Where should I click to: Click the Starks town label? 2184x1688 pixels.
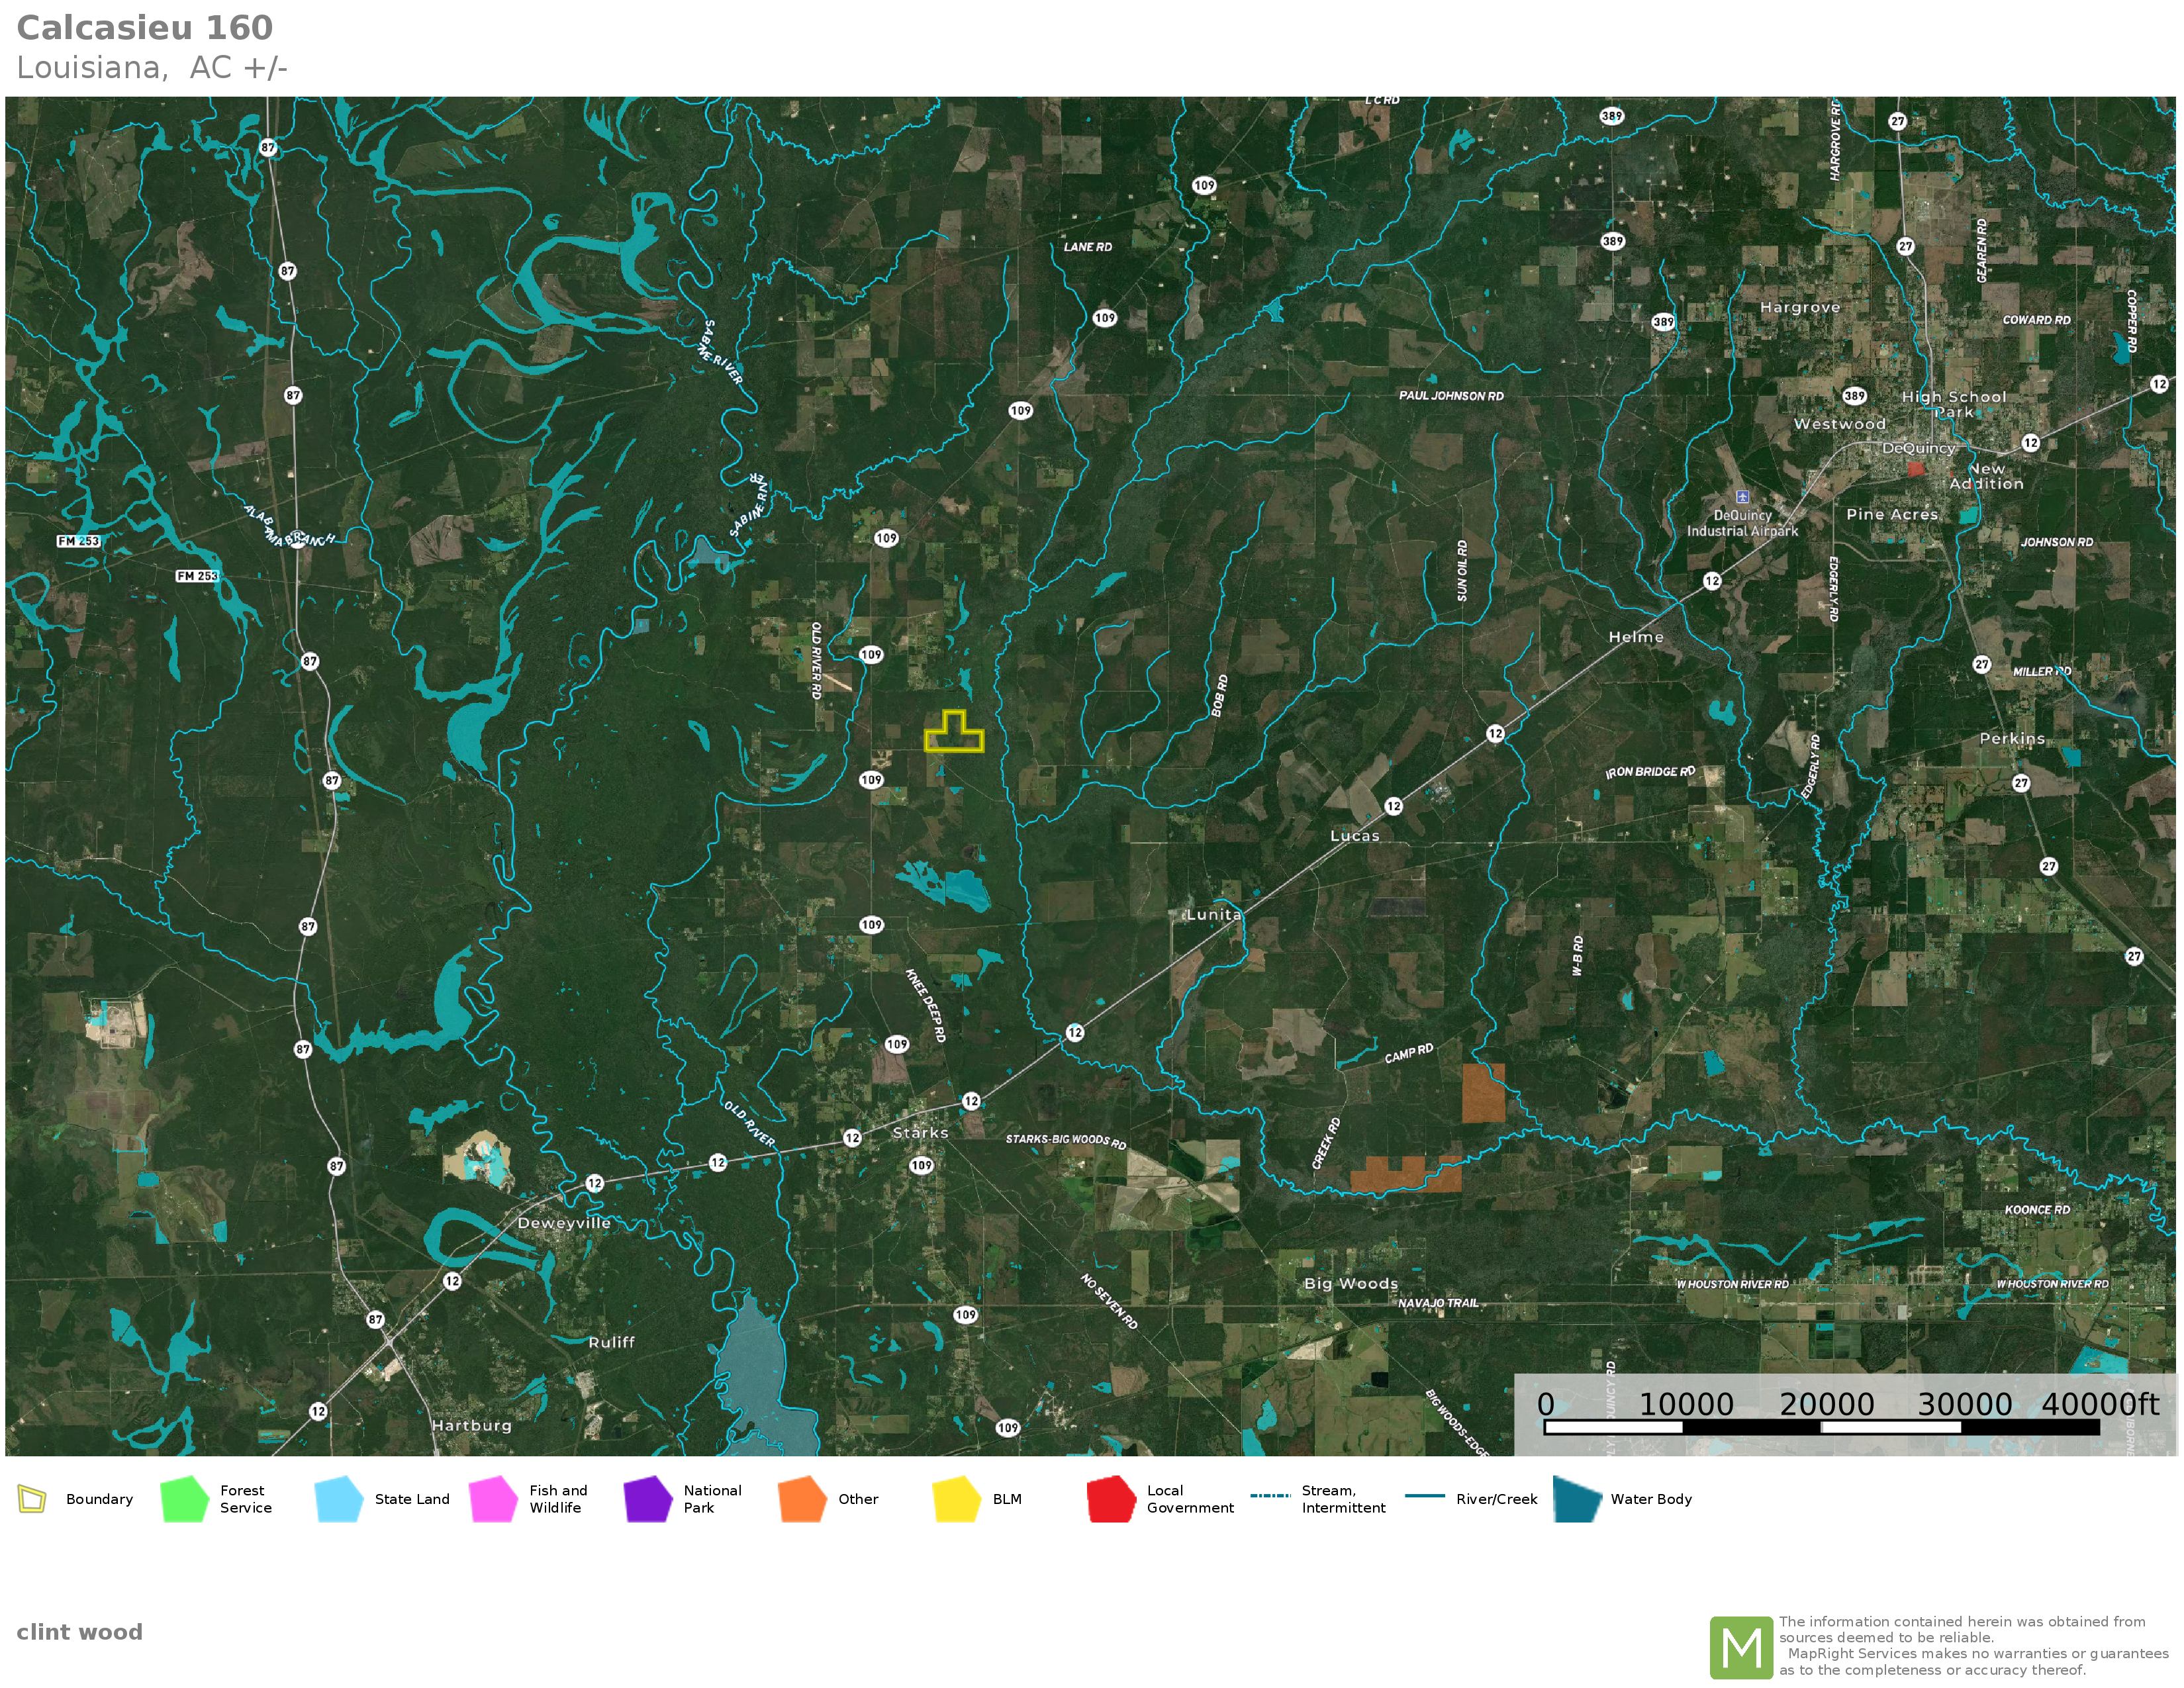(x=920, y=1133)
